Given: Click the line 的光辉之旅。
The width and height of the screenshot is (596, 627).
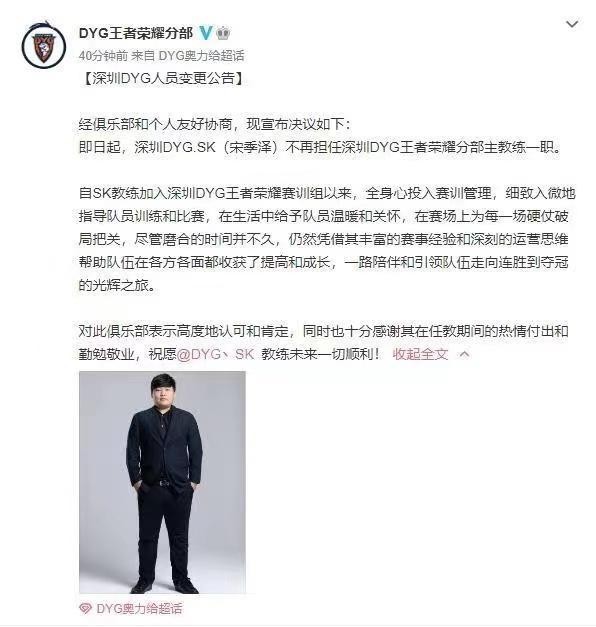Looking at the screenshot, I should (117, 285).
